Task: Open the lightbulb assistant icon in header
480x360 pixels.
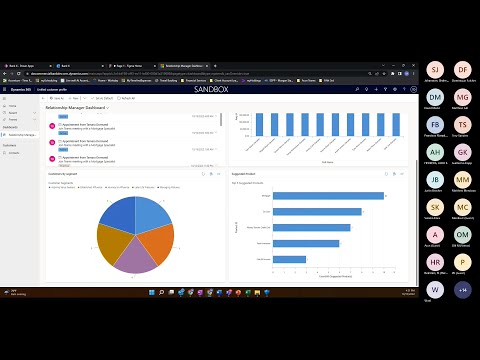Action: (x=366, y=89)
